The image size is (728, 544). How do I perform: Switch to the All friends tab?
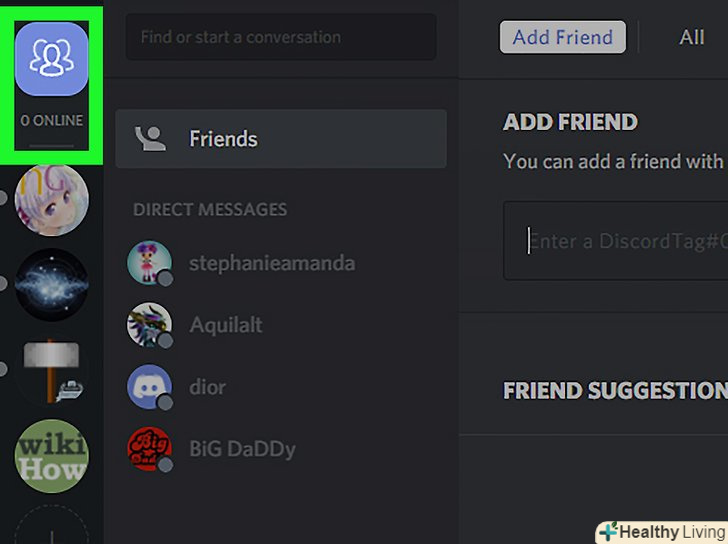coord(691,37)
